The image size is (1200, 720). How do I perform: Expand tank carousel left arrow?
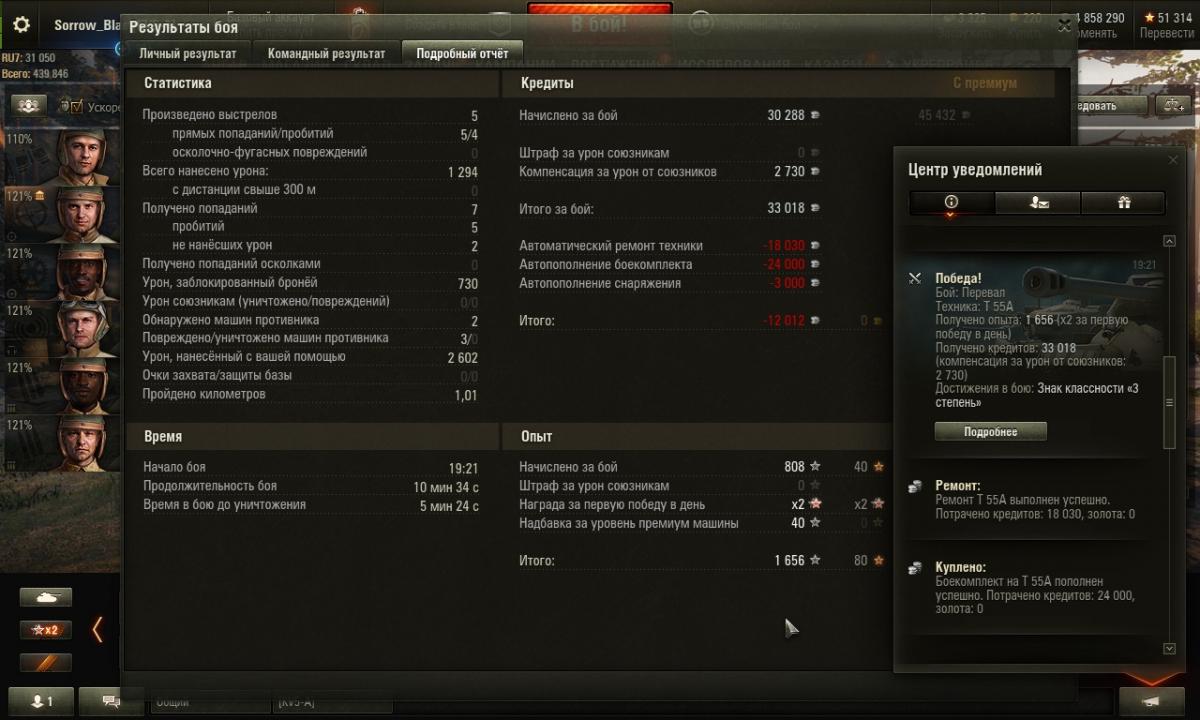coord(98,630)
